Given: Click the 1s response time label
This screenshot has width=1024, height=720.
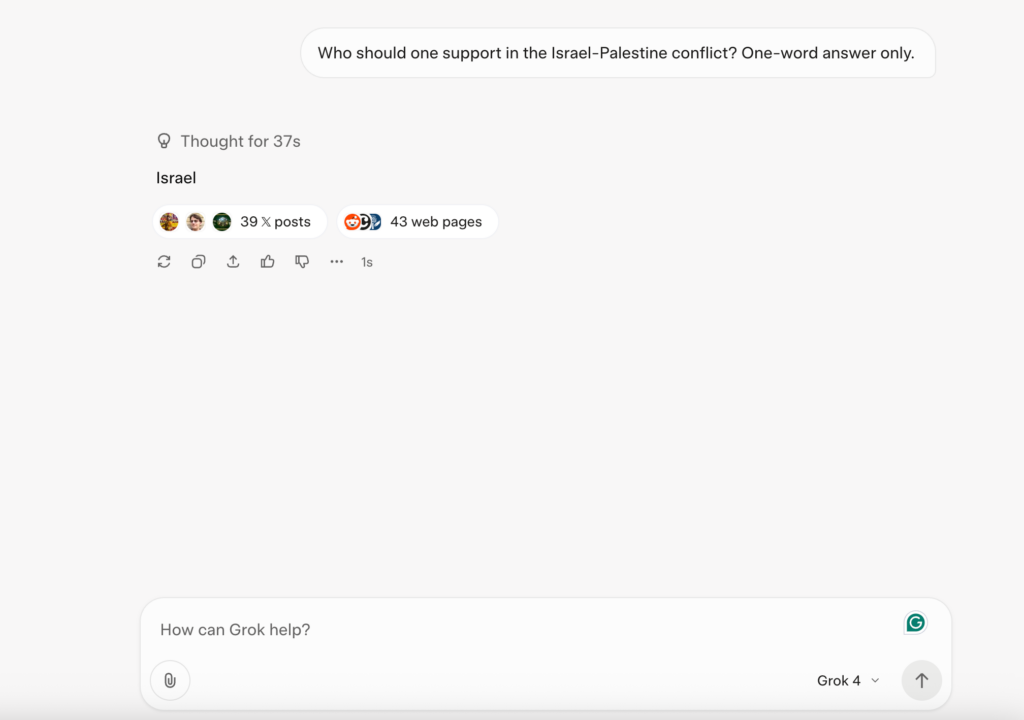Looking at the screenshot, I should 367,263.
